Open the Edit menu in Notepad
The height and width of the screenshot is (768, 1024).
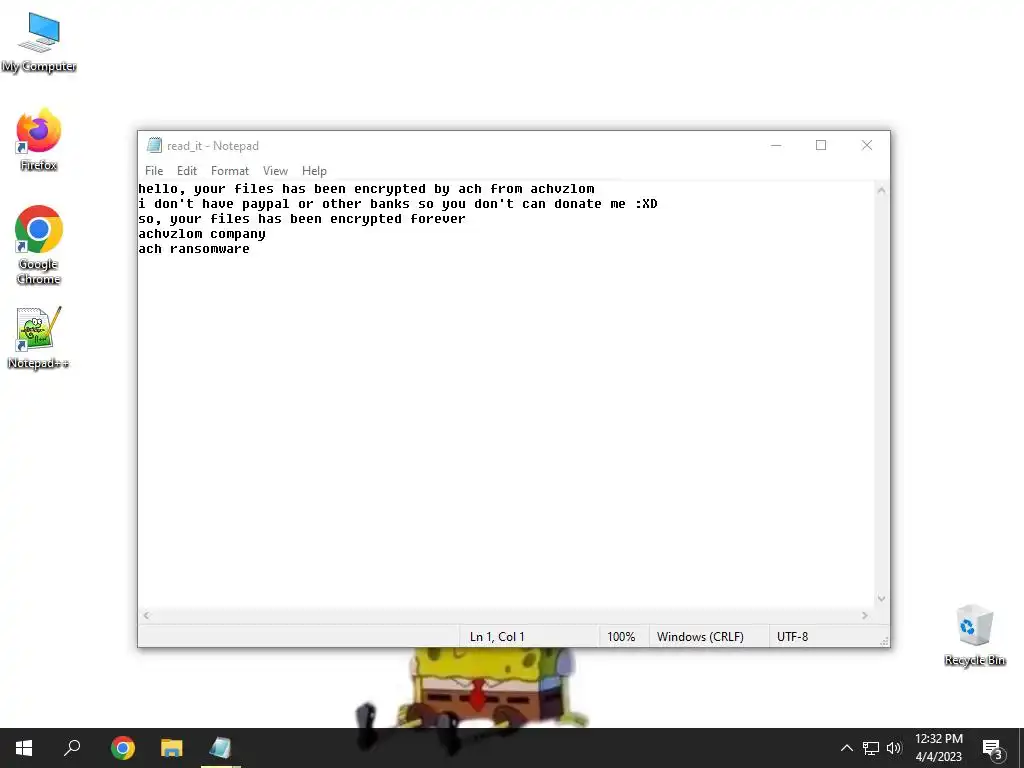(x=187, y=170)
